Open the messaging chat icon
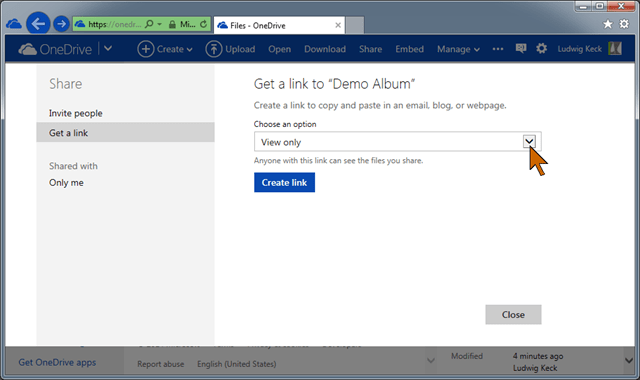This screenshot has height=380, width=640. (521, 49)
